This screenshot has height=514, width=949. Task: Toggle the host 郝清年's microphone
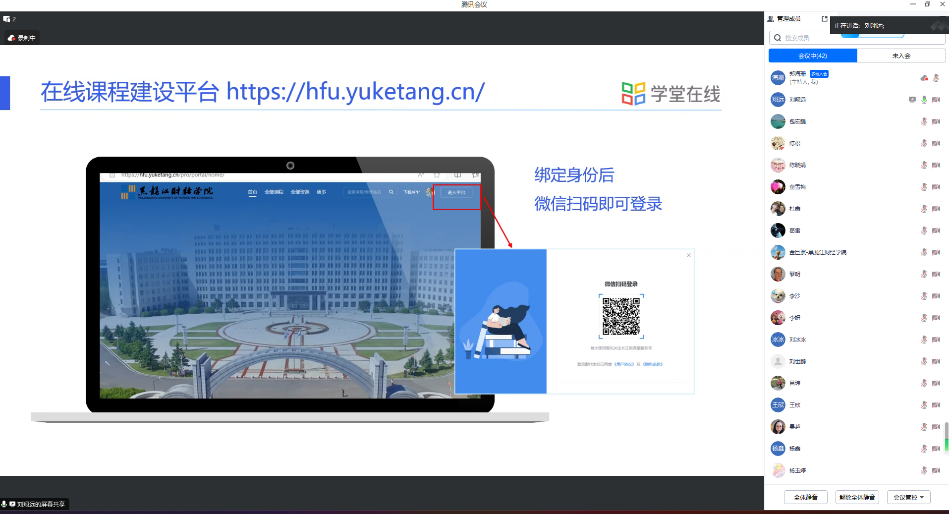pos(936,78)
